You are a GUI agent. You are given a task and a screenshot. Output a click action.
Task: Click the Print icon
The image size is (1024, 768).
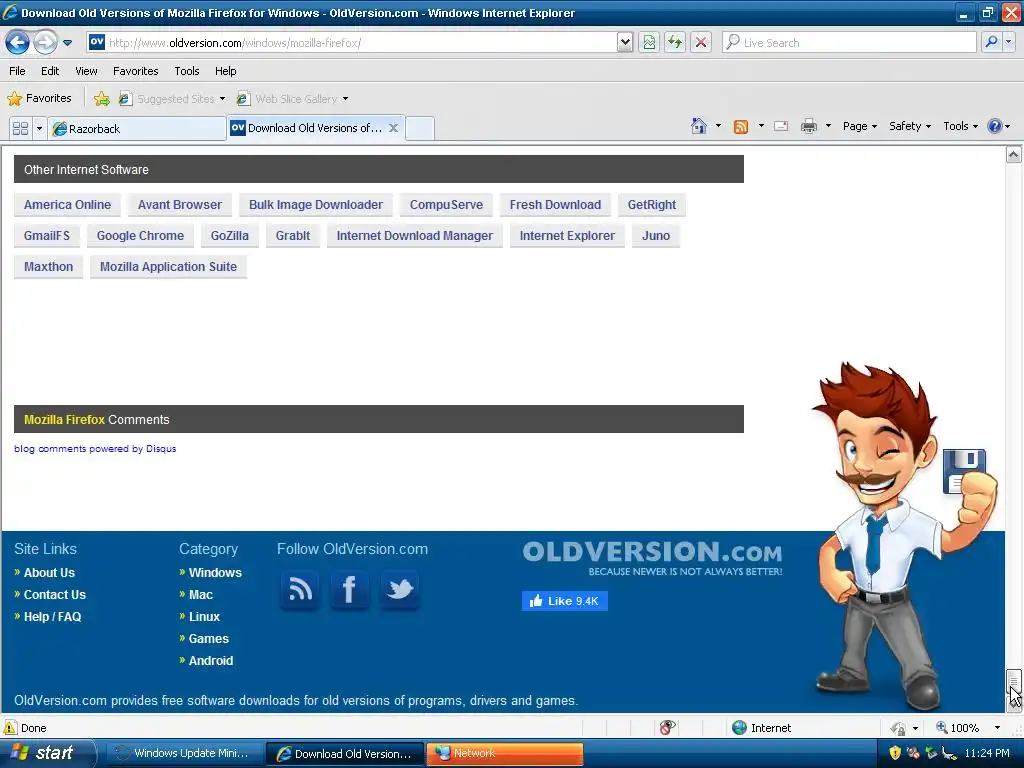pos(808,126)
